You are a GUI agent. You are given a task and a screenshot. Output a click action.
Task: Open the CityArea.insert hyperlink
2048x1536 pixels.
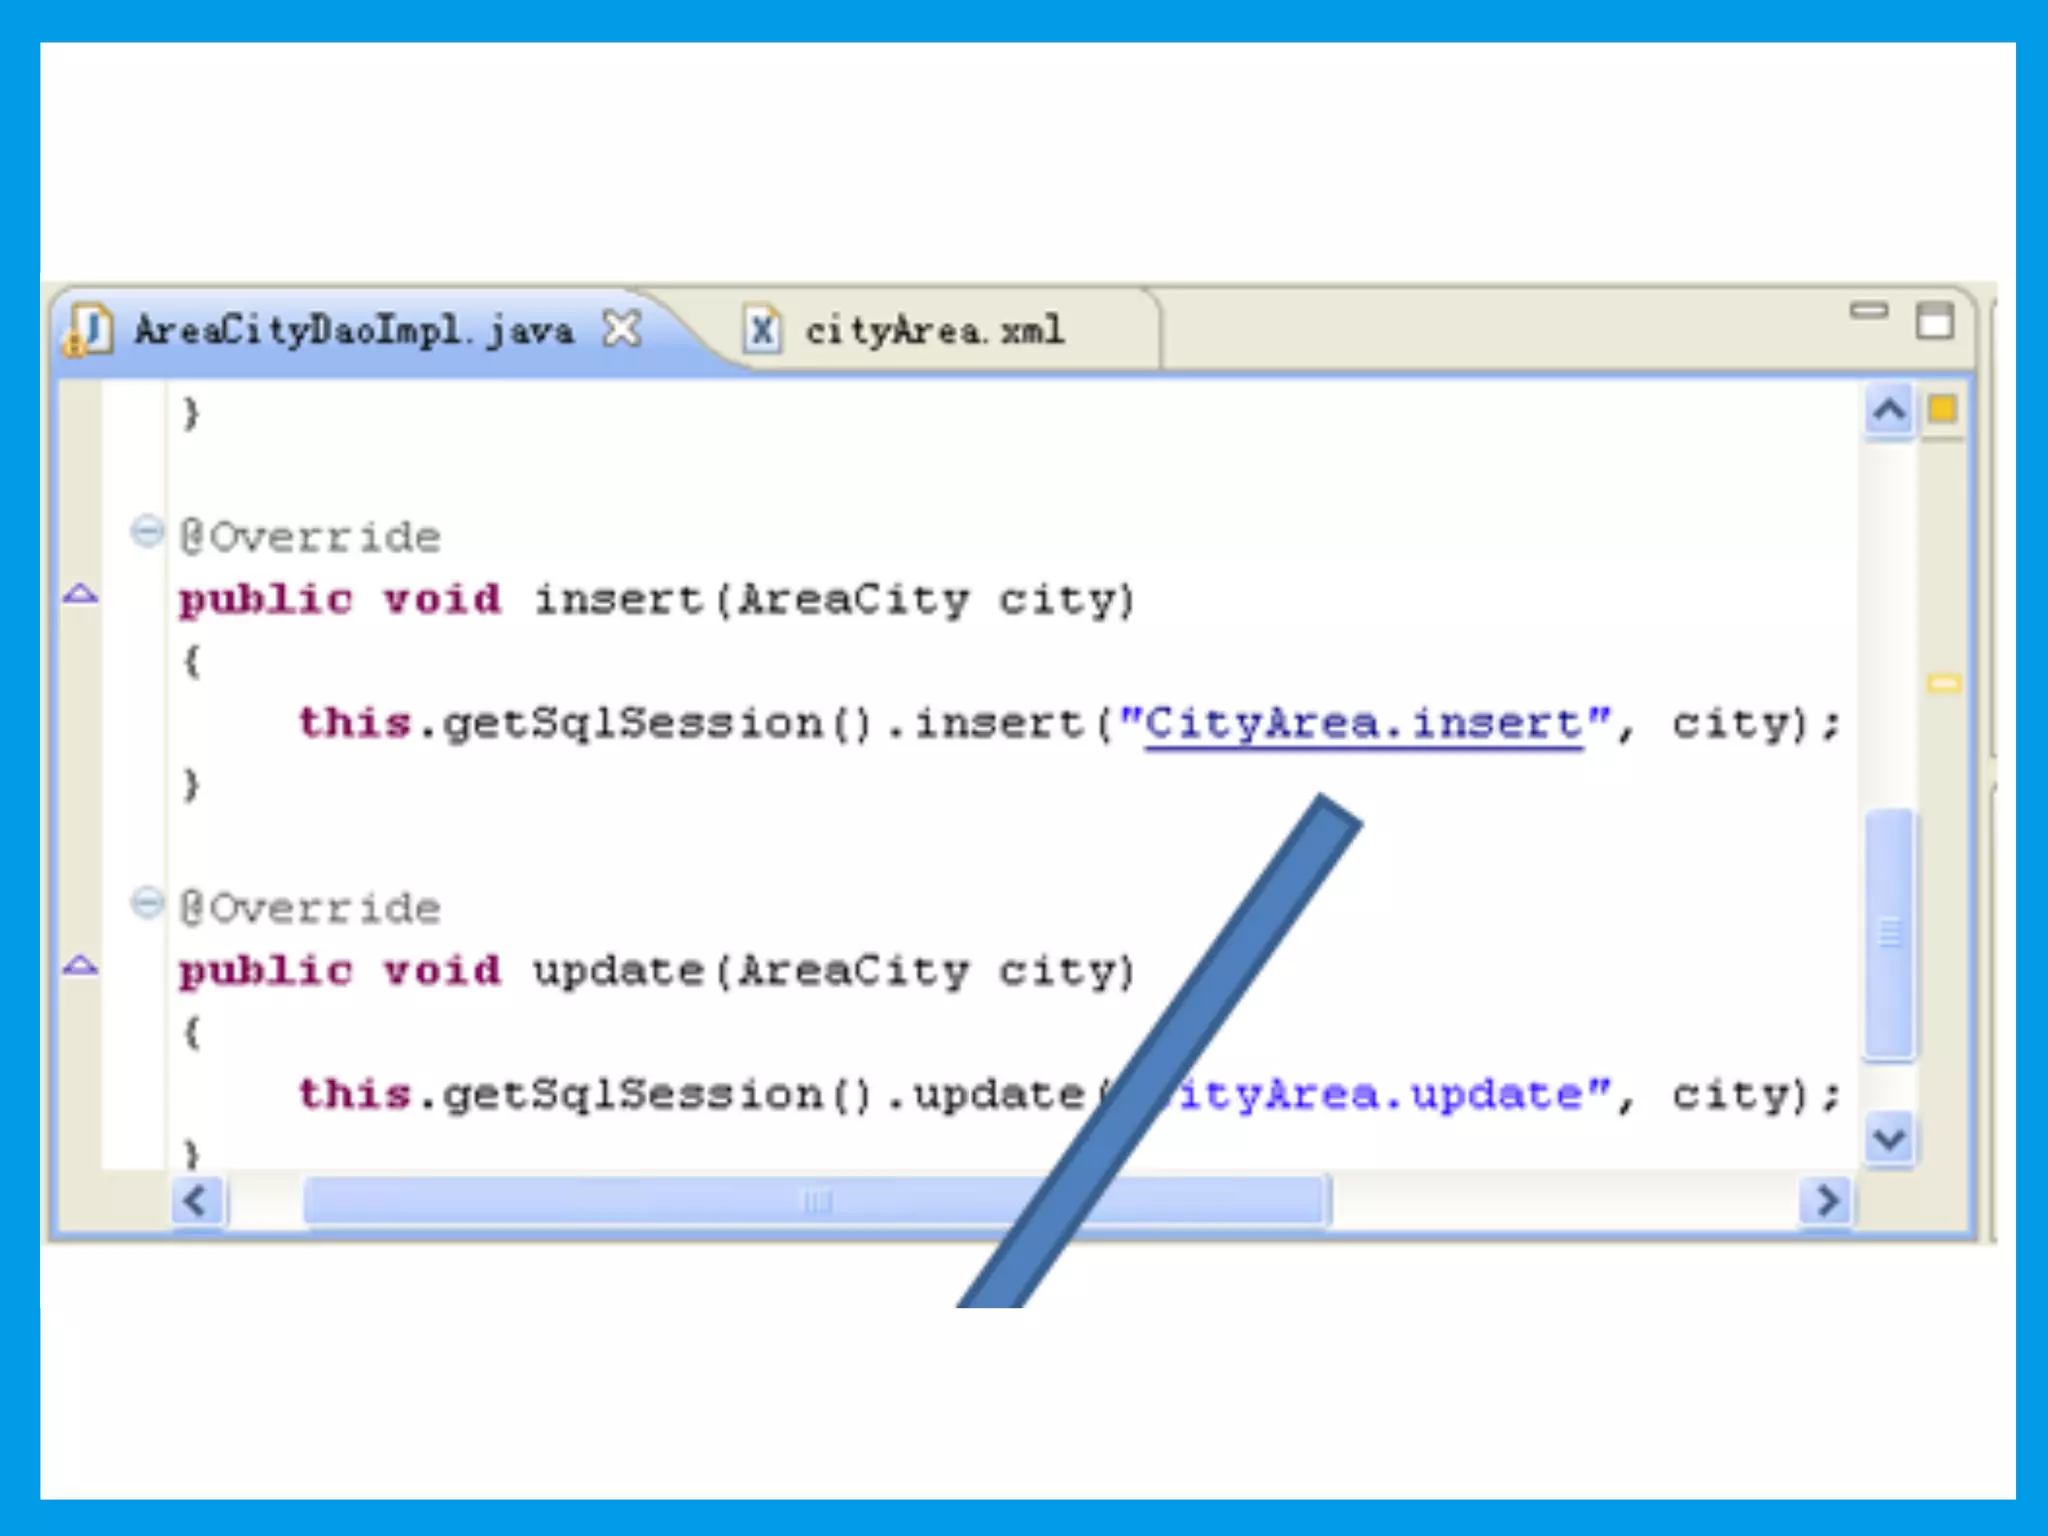1362,724
